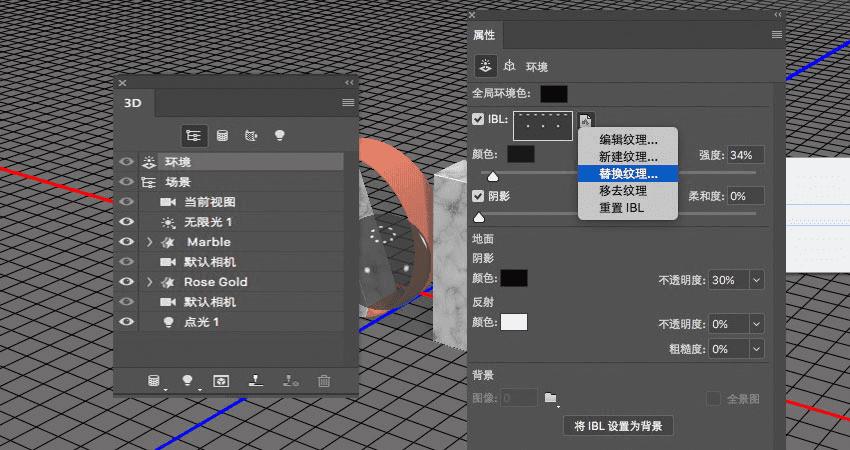Hide the 点光 1 light
The image size is (850, 450).
tap(126, 322)
